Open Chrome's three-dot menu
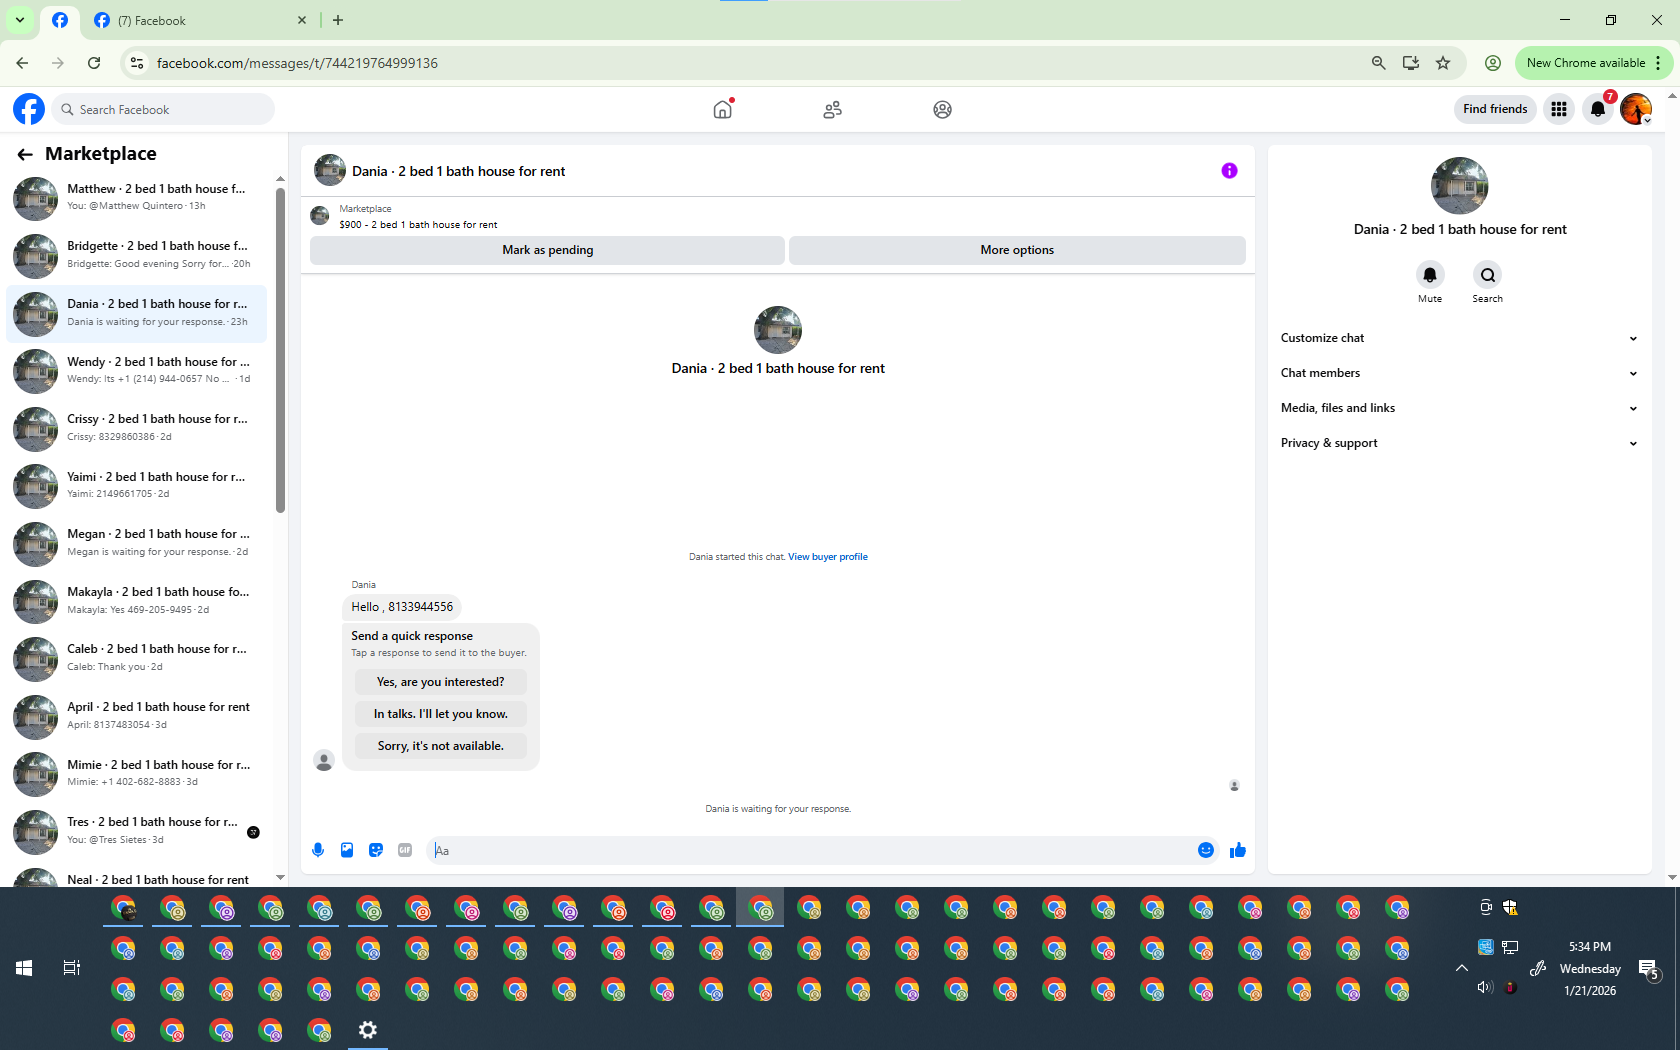 1658,63
